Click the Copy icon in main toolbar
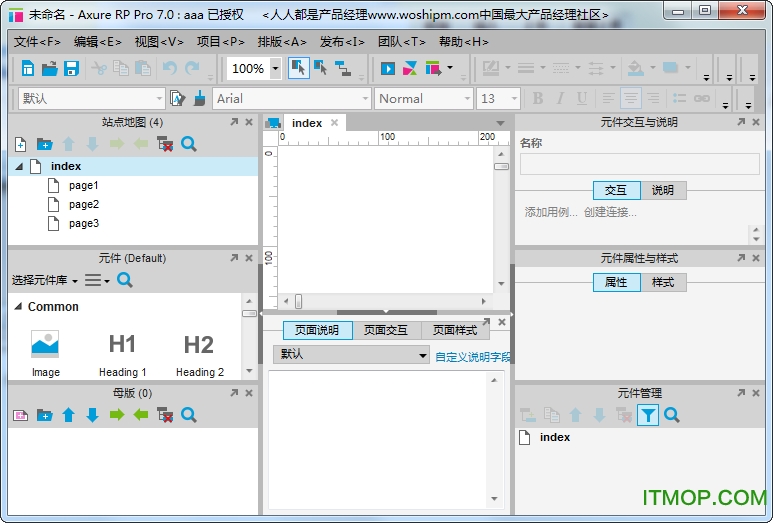 (x=121, y=68)
